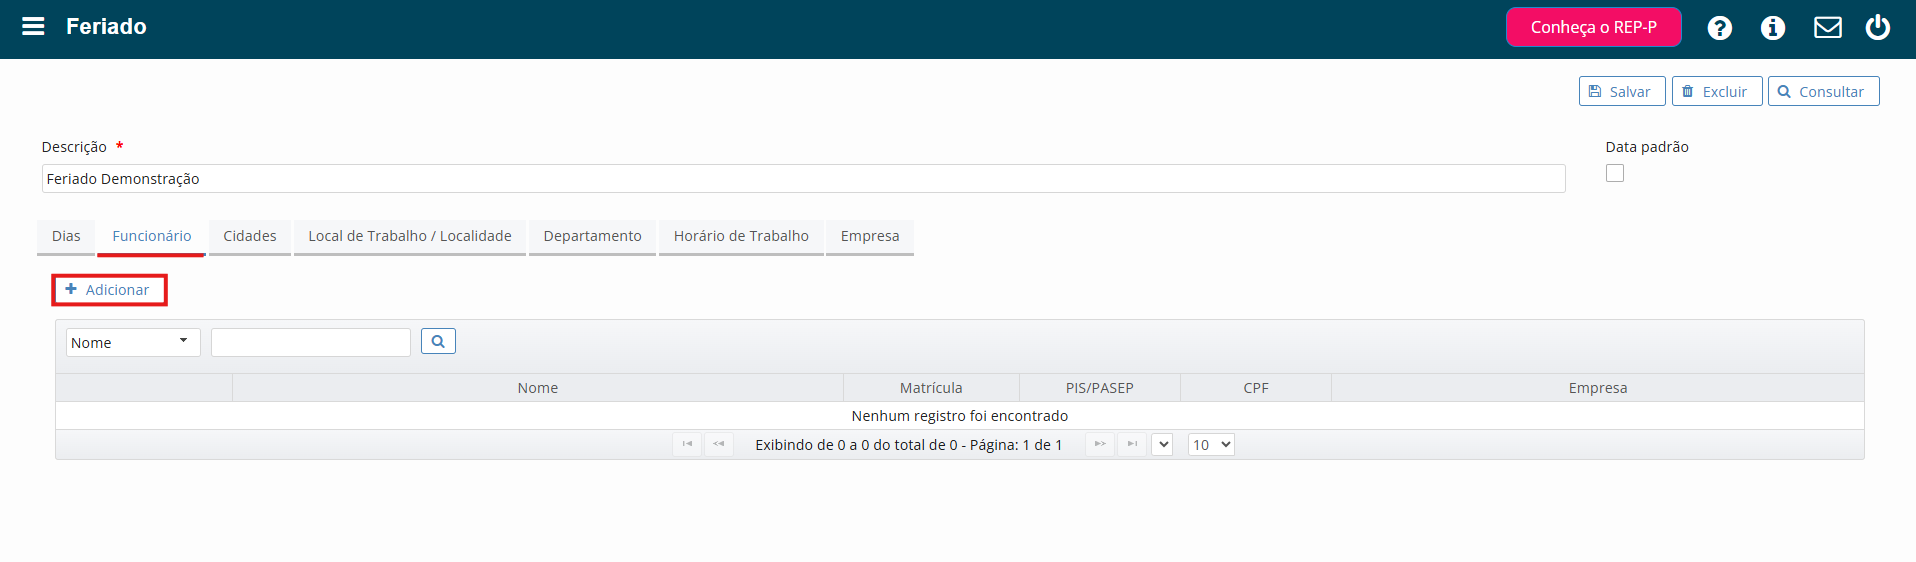Viewport: 1916px width, 562px height.
Task: Switch to the Empresa tab
Action: [870, 236]
